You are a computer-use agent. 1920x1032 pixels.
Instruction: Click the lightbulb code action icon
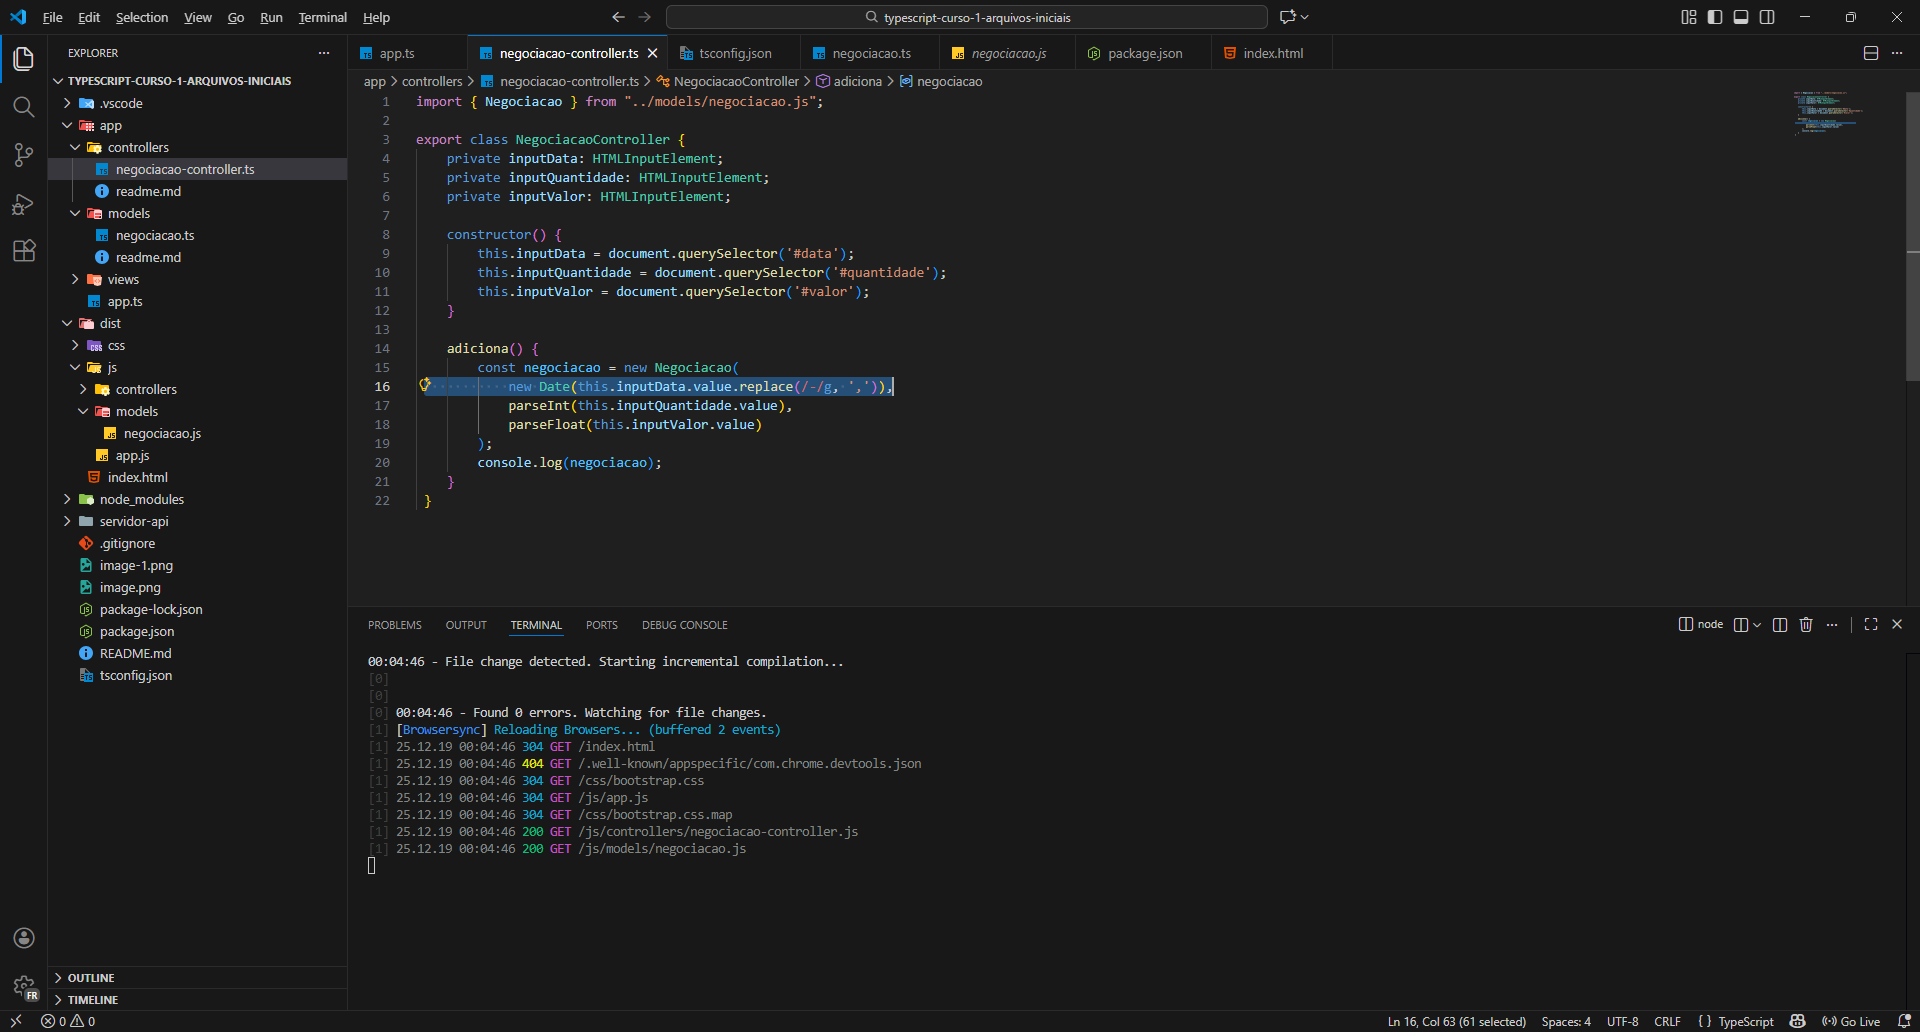425,385
